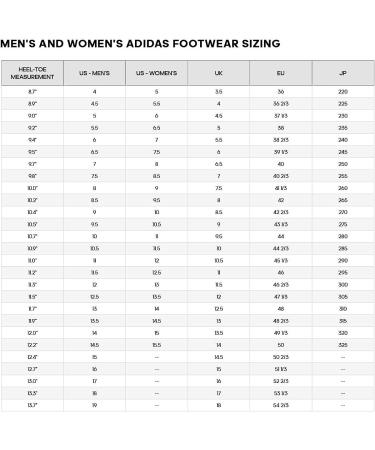Select the JP 220 cell
375x450 pixels.
click(343, 92)
